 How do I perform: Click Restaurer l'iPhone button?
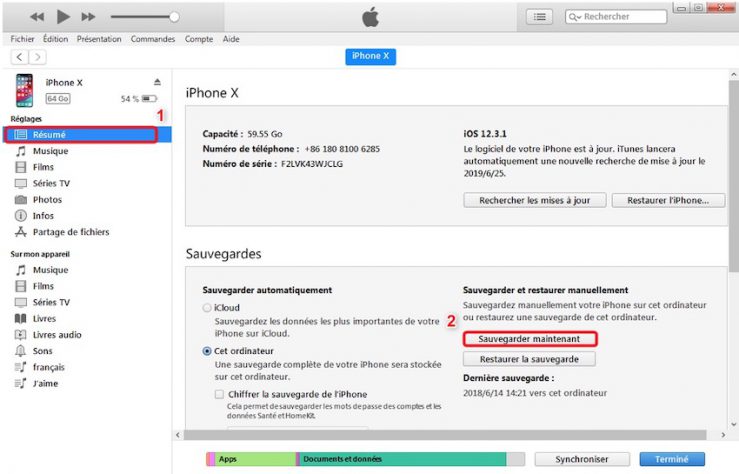(668, 200)
